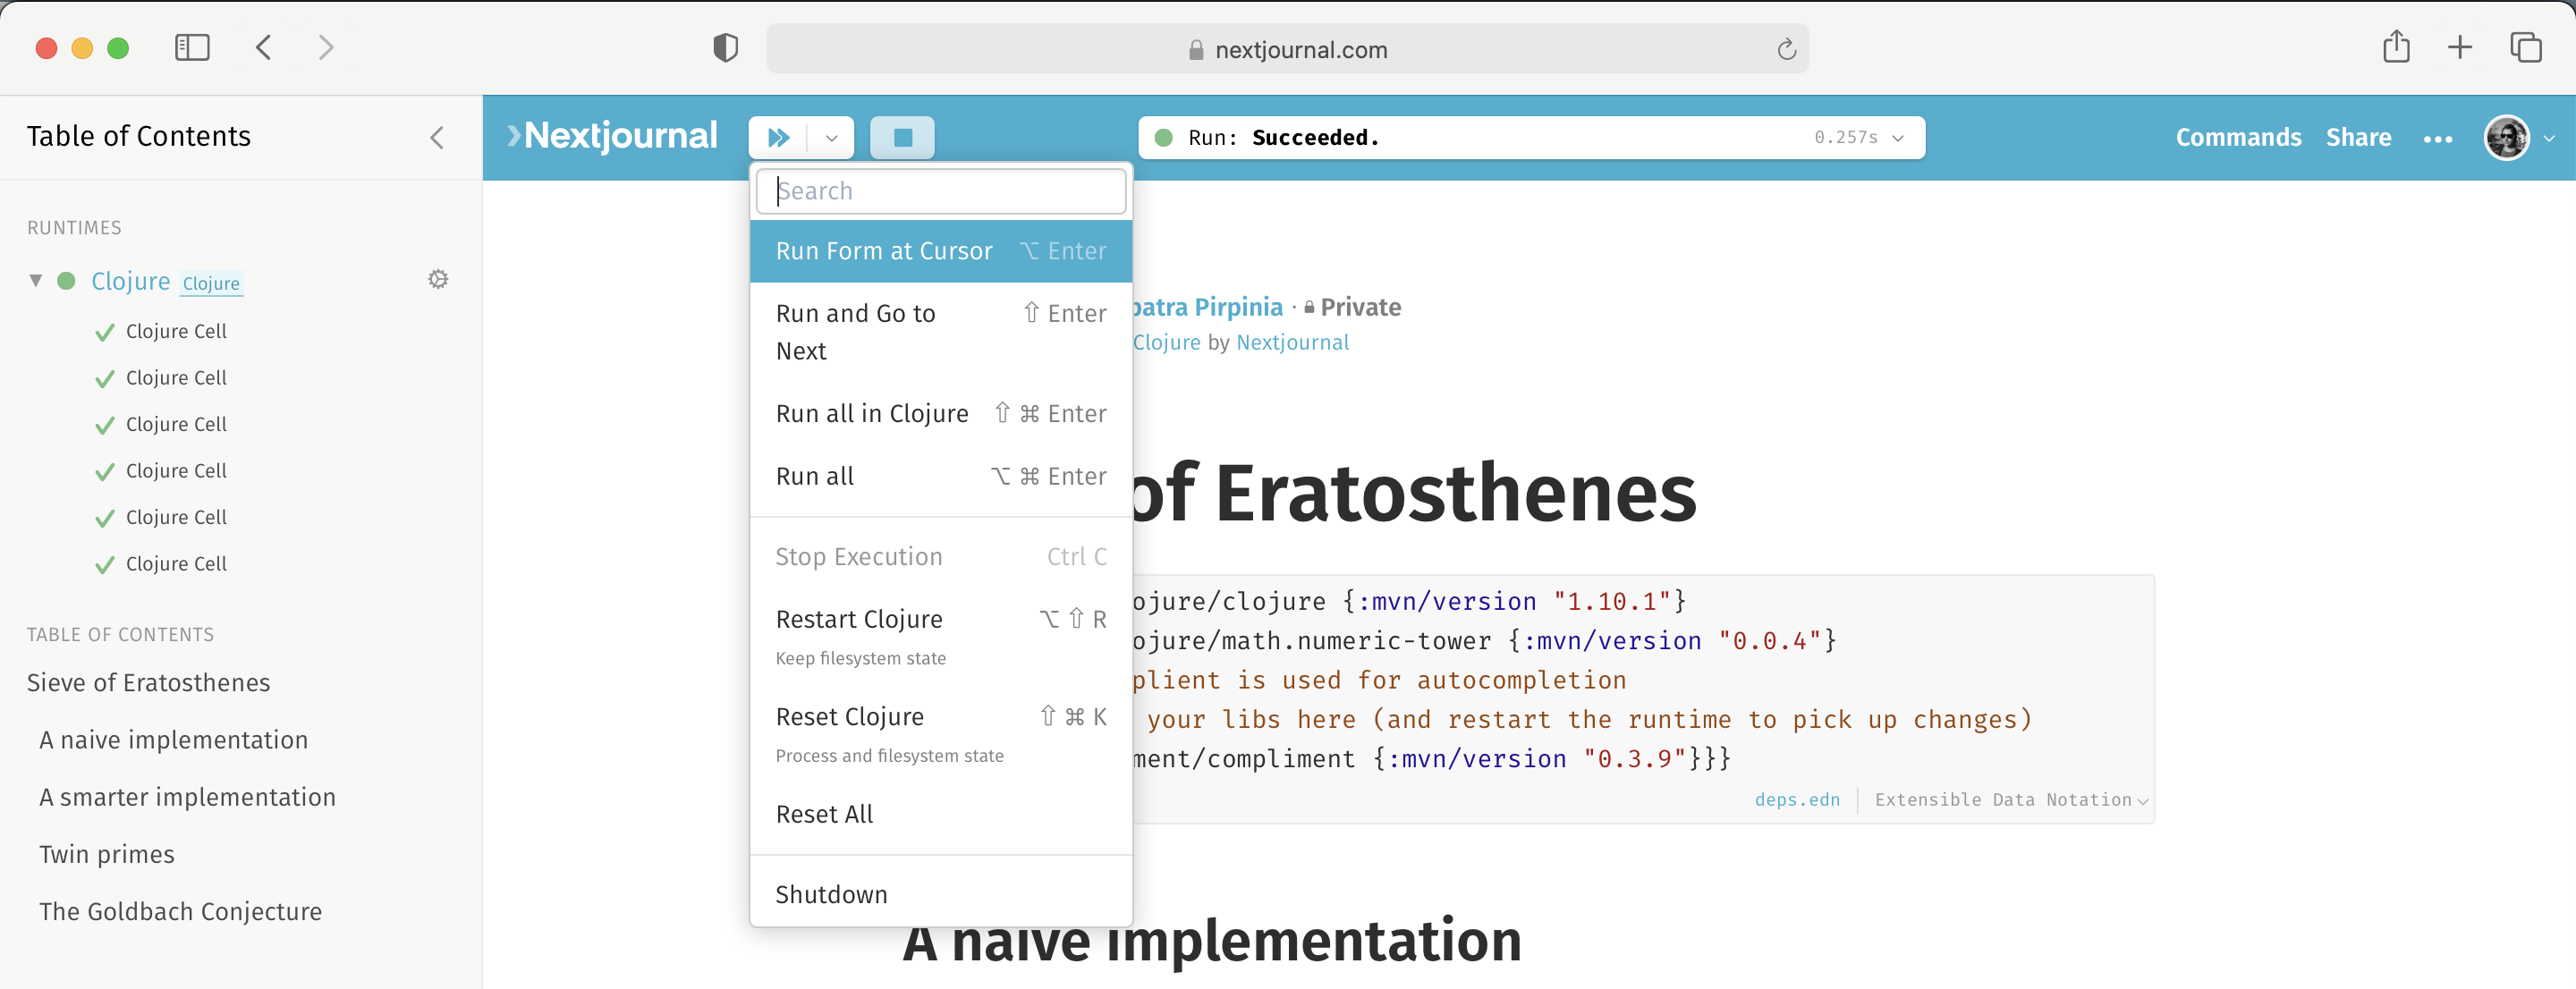Click the Nextjournal logo

[613, 136]
